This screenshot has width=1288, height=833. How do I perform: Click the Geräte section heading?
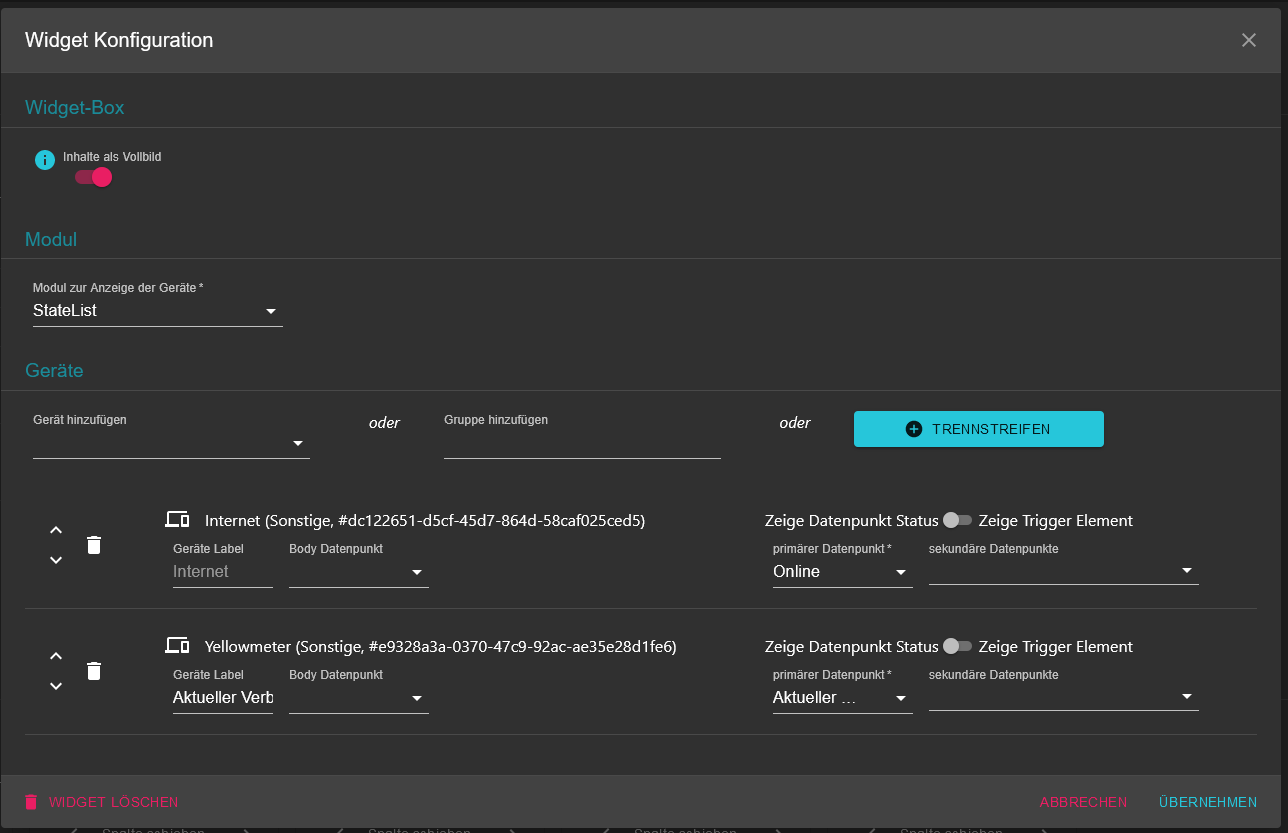tap(54, 370)
